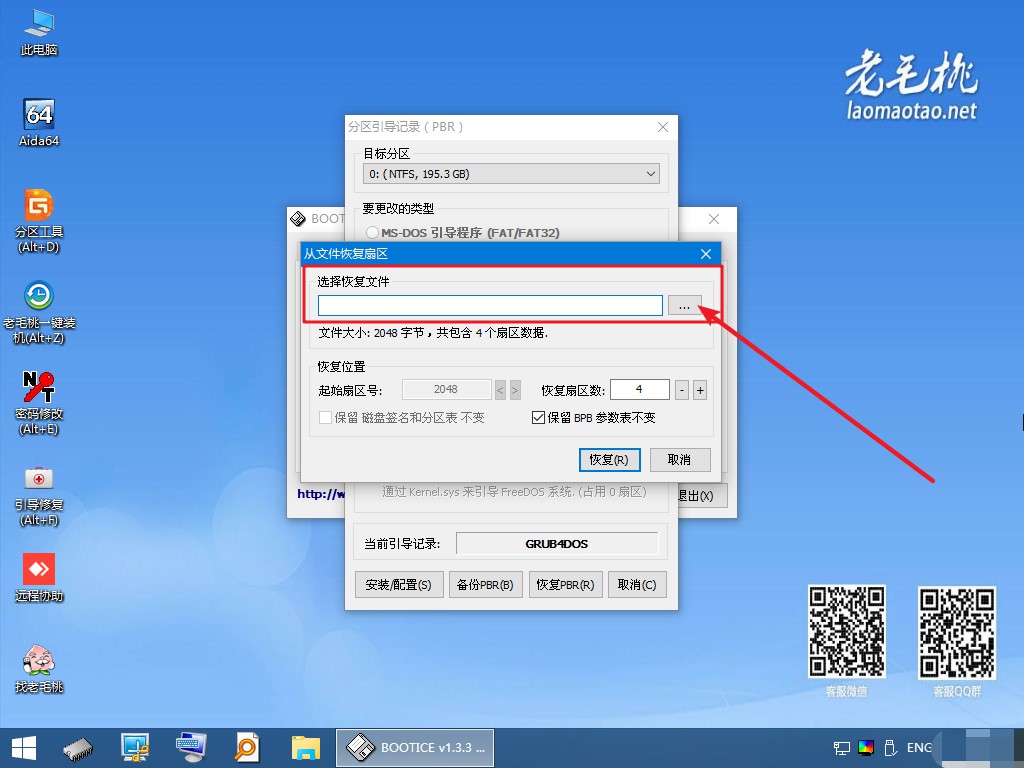Image resolution: width=1024 pixels, height=768 pixels.
Task: Click the right arrow beside 起始扇区号
Action: coord(515,391)
